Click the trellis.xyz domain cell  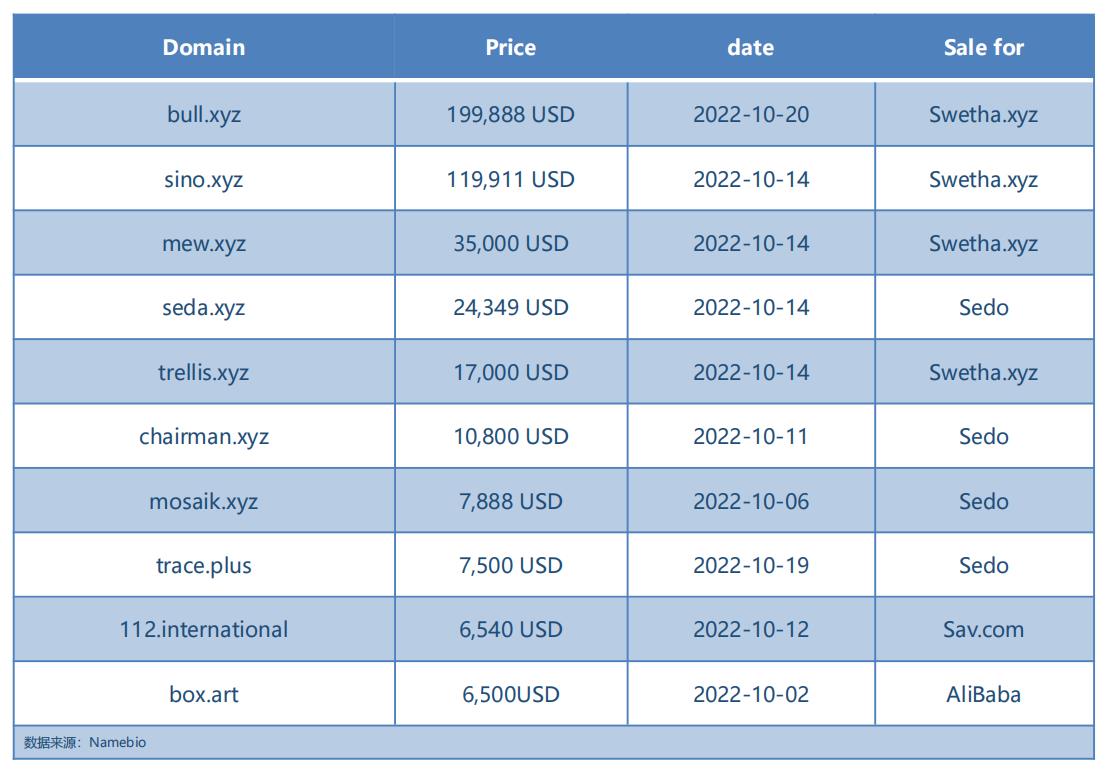[204, 372]
